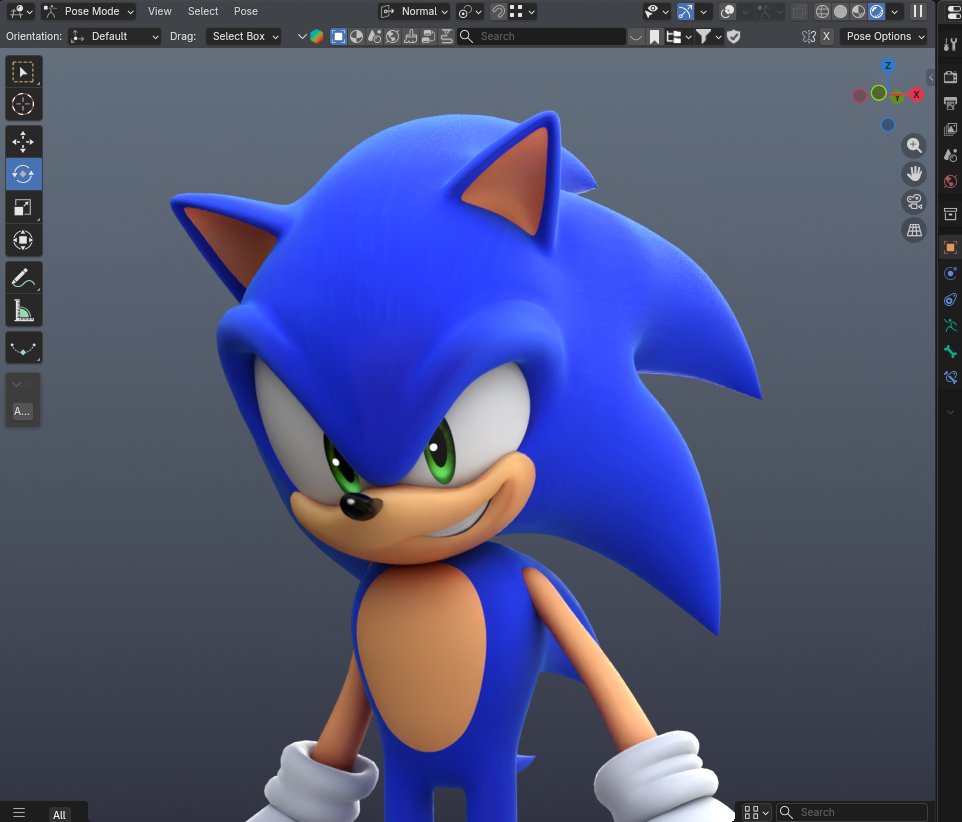962x822 pixels.
Task: Open the Normal transform orientation dropdown
Action: coord(414,11)
